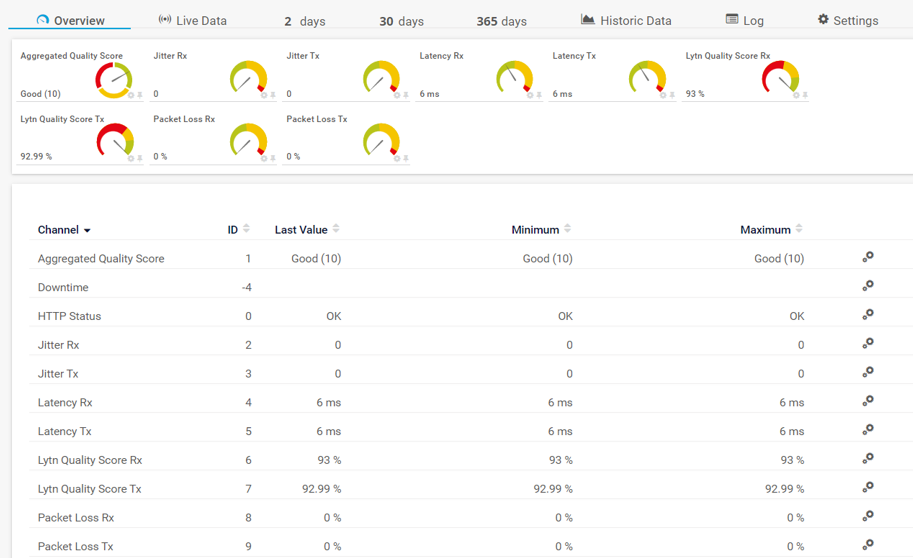Screen dimensions: 913x558
Task: Click the small arrow icon under Latency Rx gauge
Action: (x=539, y=95)
